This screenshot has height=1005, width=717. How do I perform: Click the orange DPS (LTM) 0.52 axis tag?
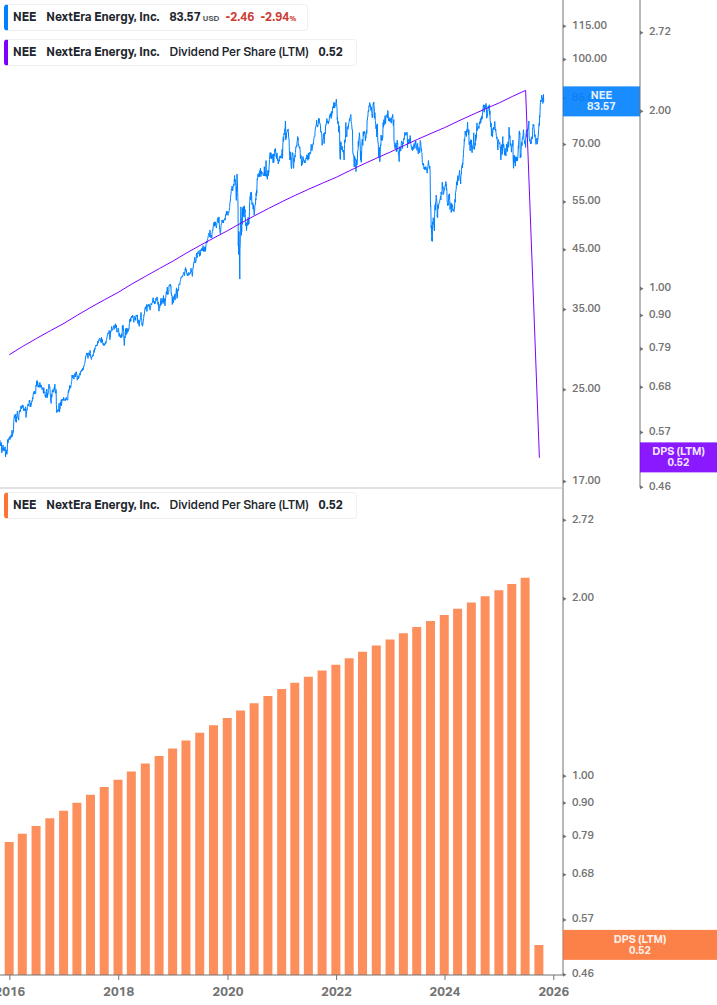click(639, 945)
